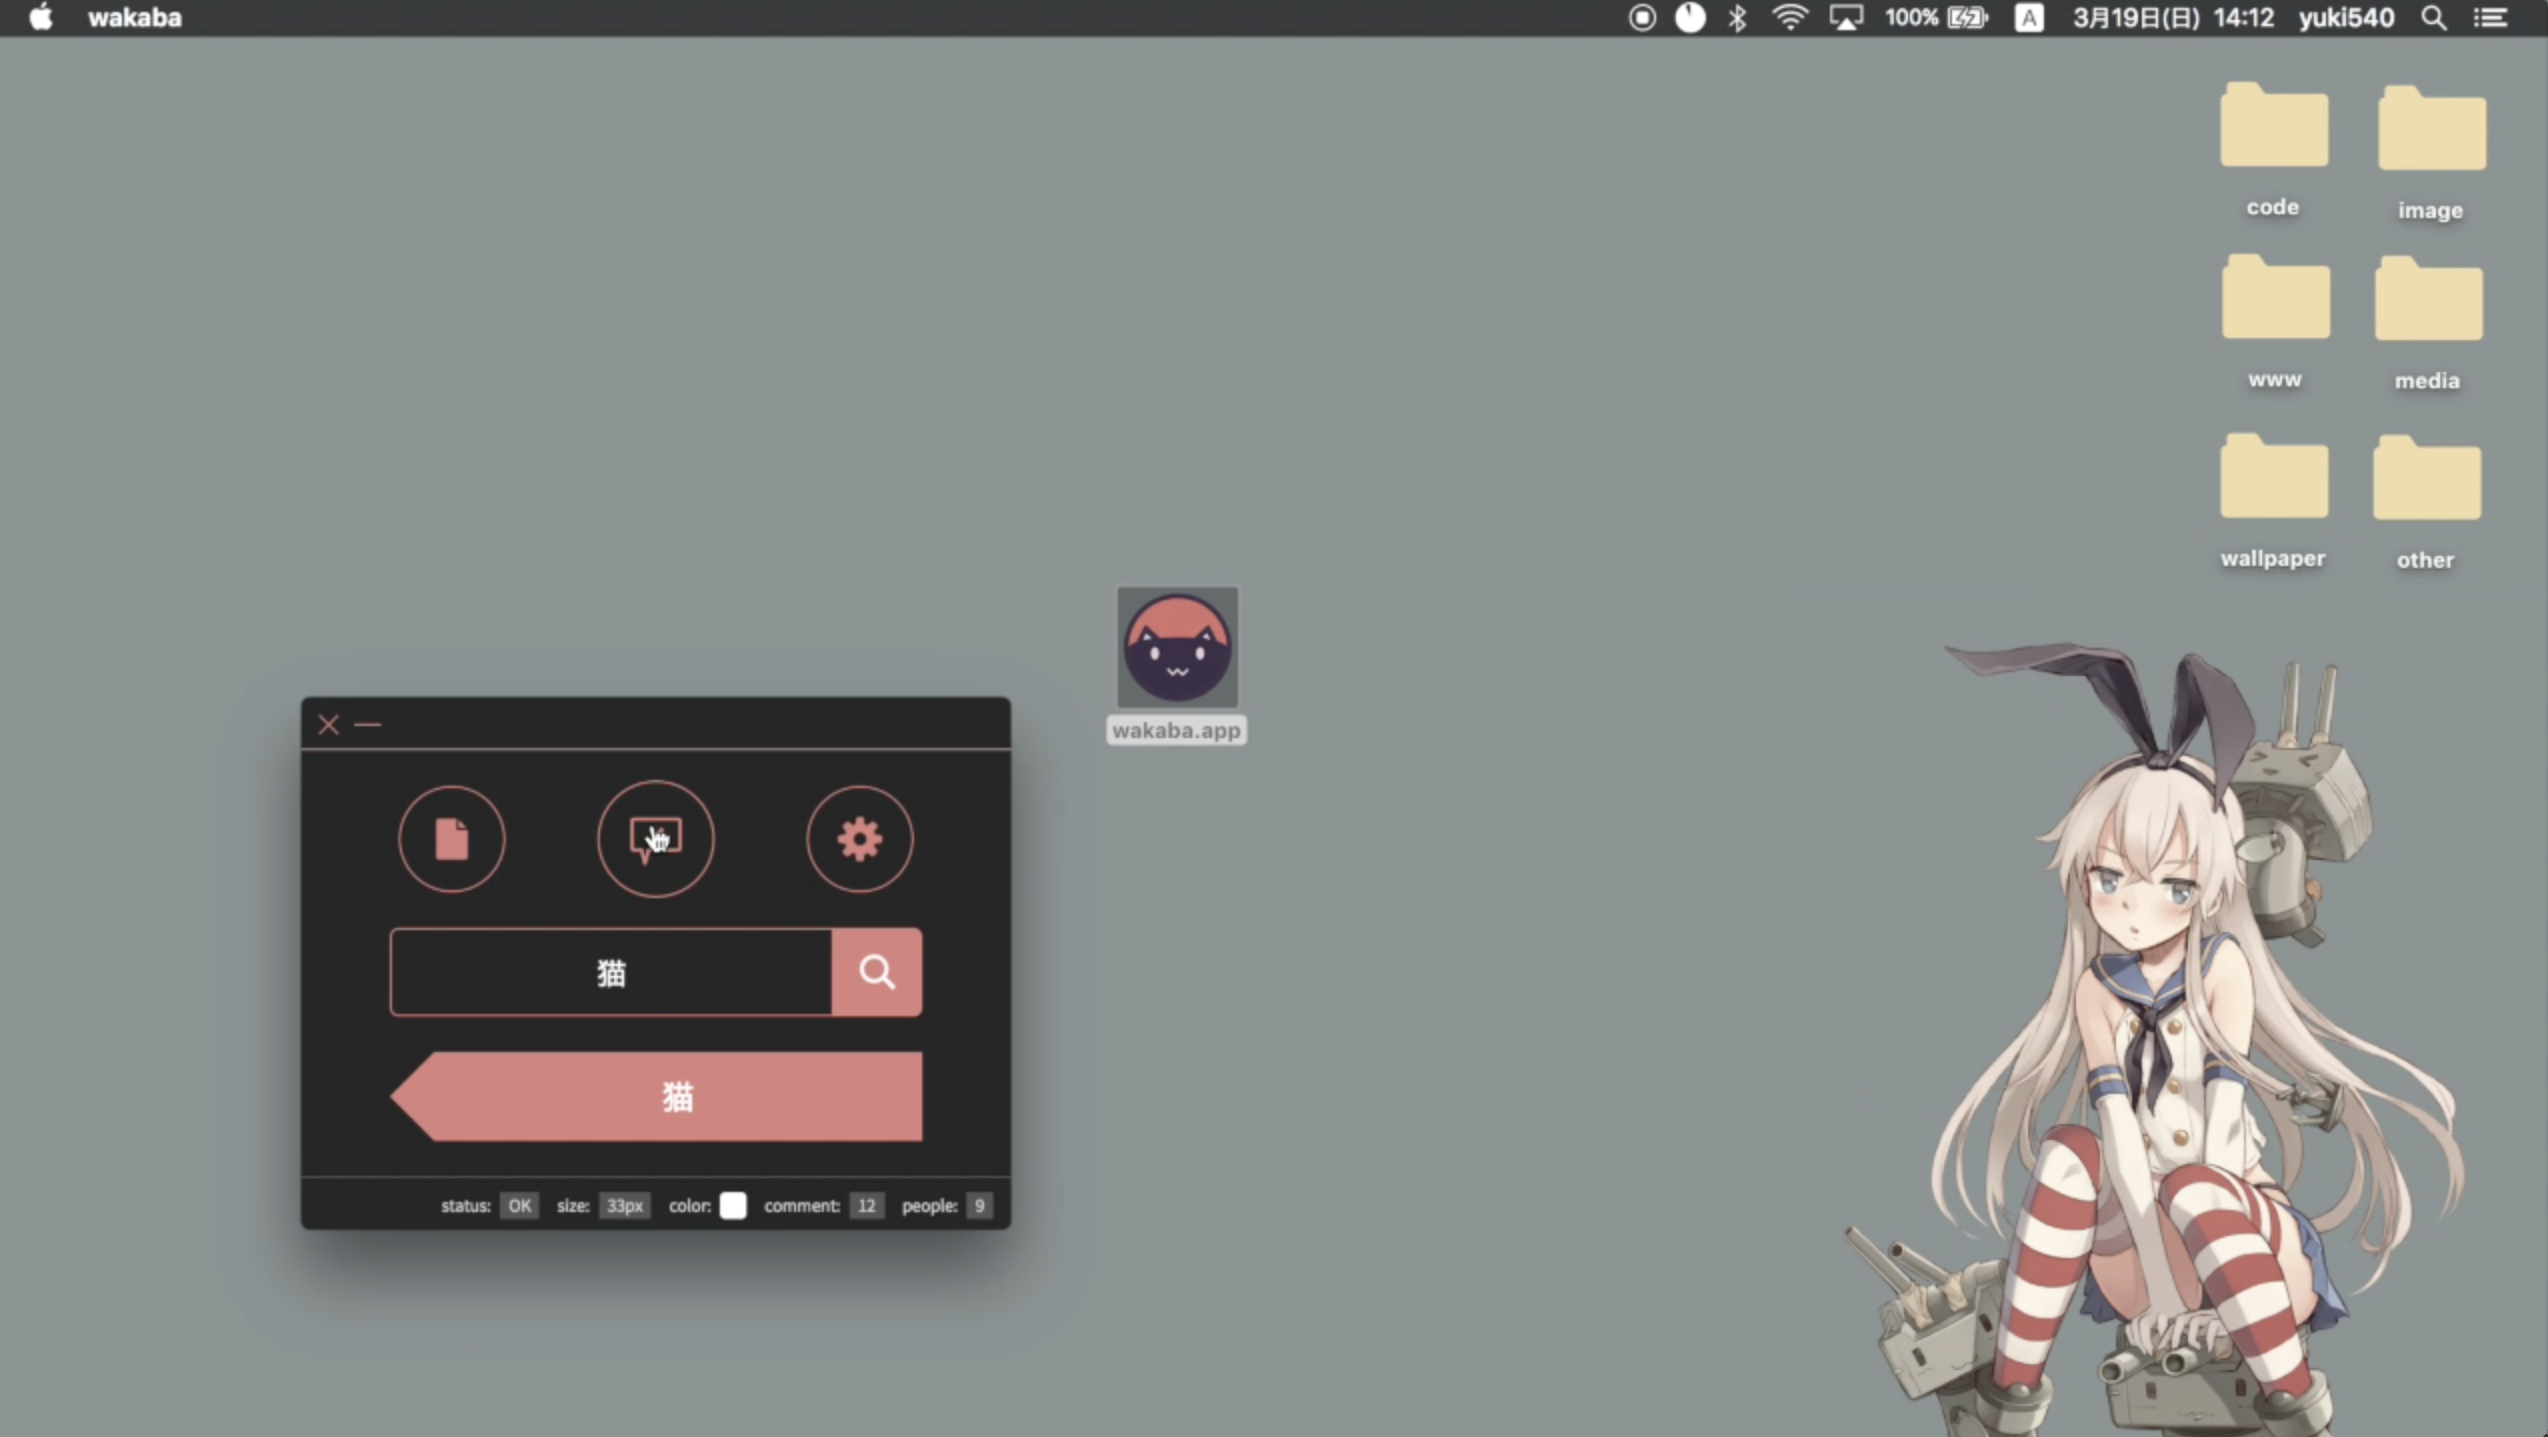Select the wallpaper folder on desktop

point(2273,480)
